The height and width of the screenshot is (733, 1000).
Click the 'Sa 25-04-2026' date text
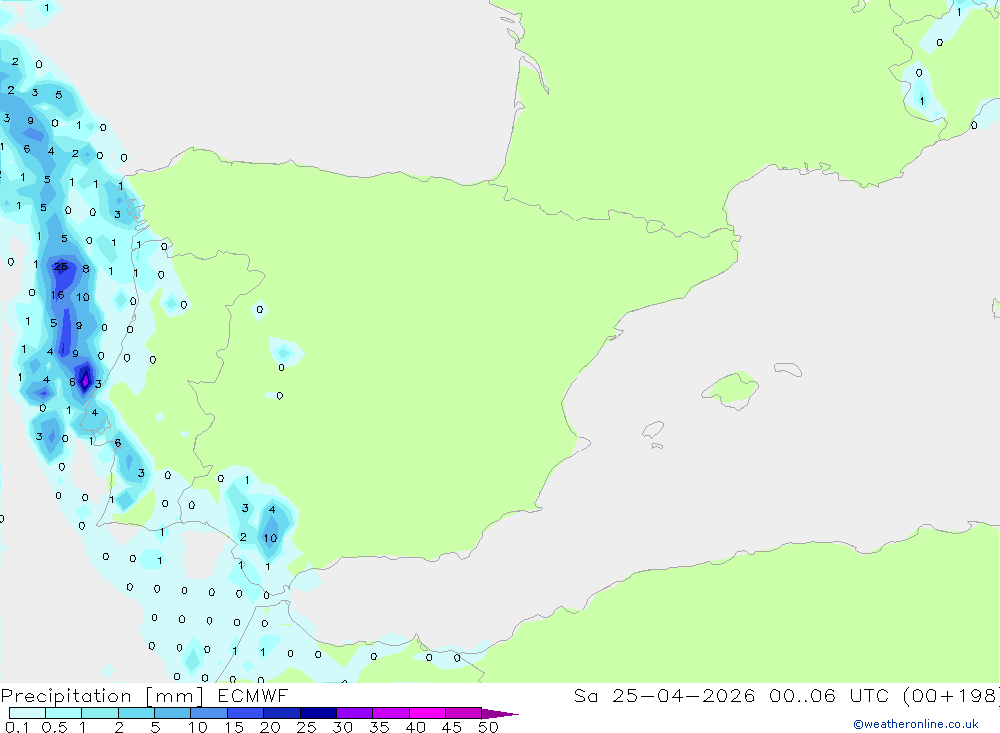[664, 695]
